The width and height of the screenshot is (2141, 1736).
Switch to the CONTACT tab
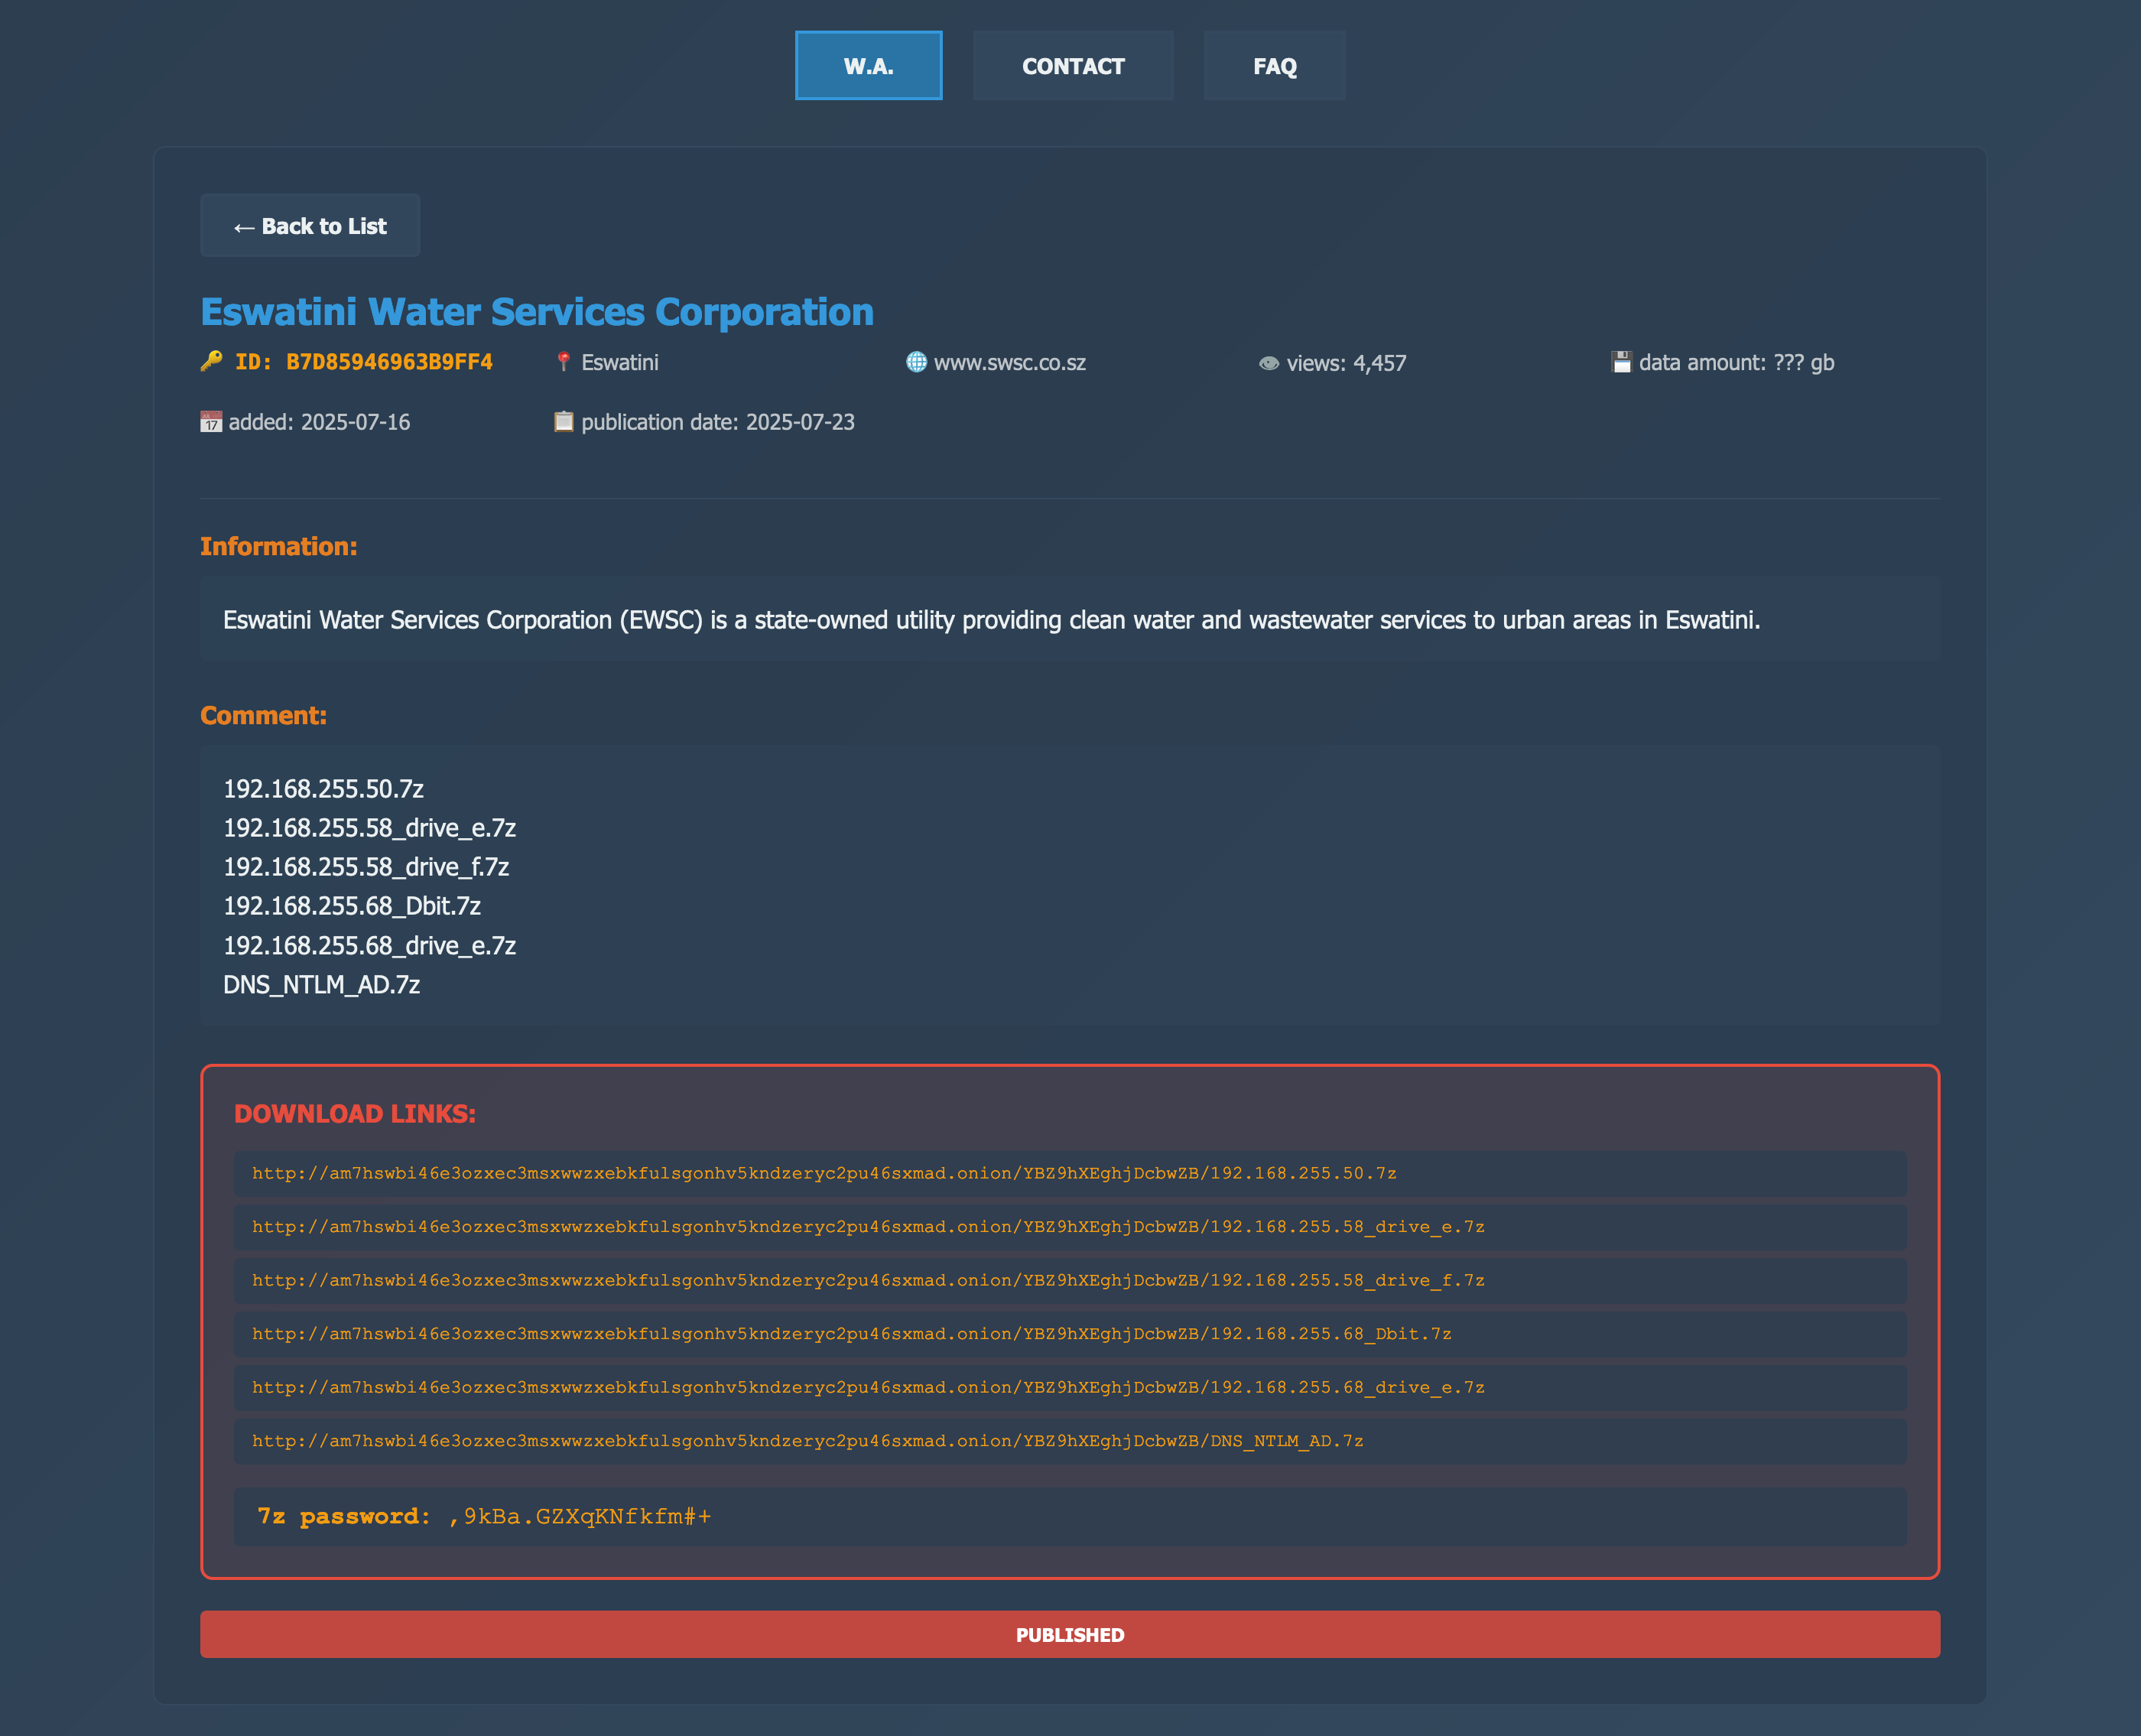pyautogui.click(x=1073, y=66)
